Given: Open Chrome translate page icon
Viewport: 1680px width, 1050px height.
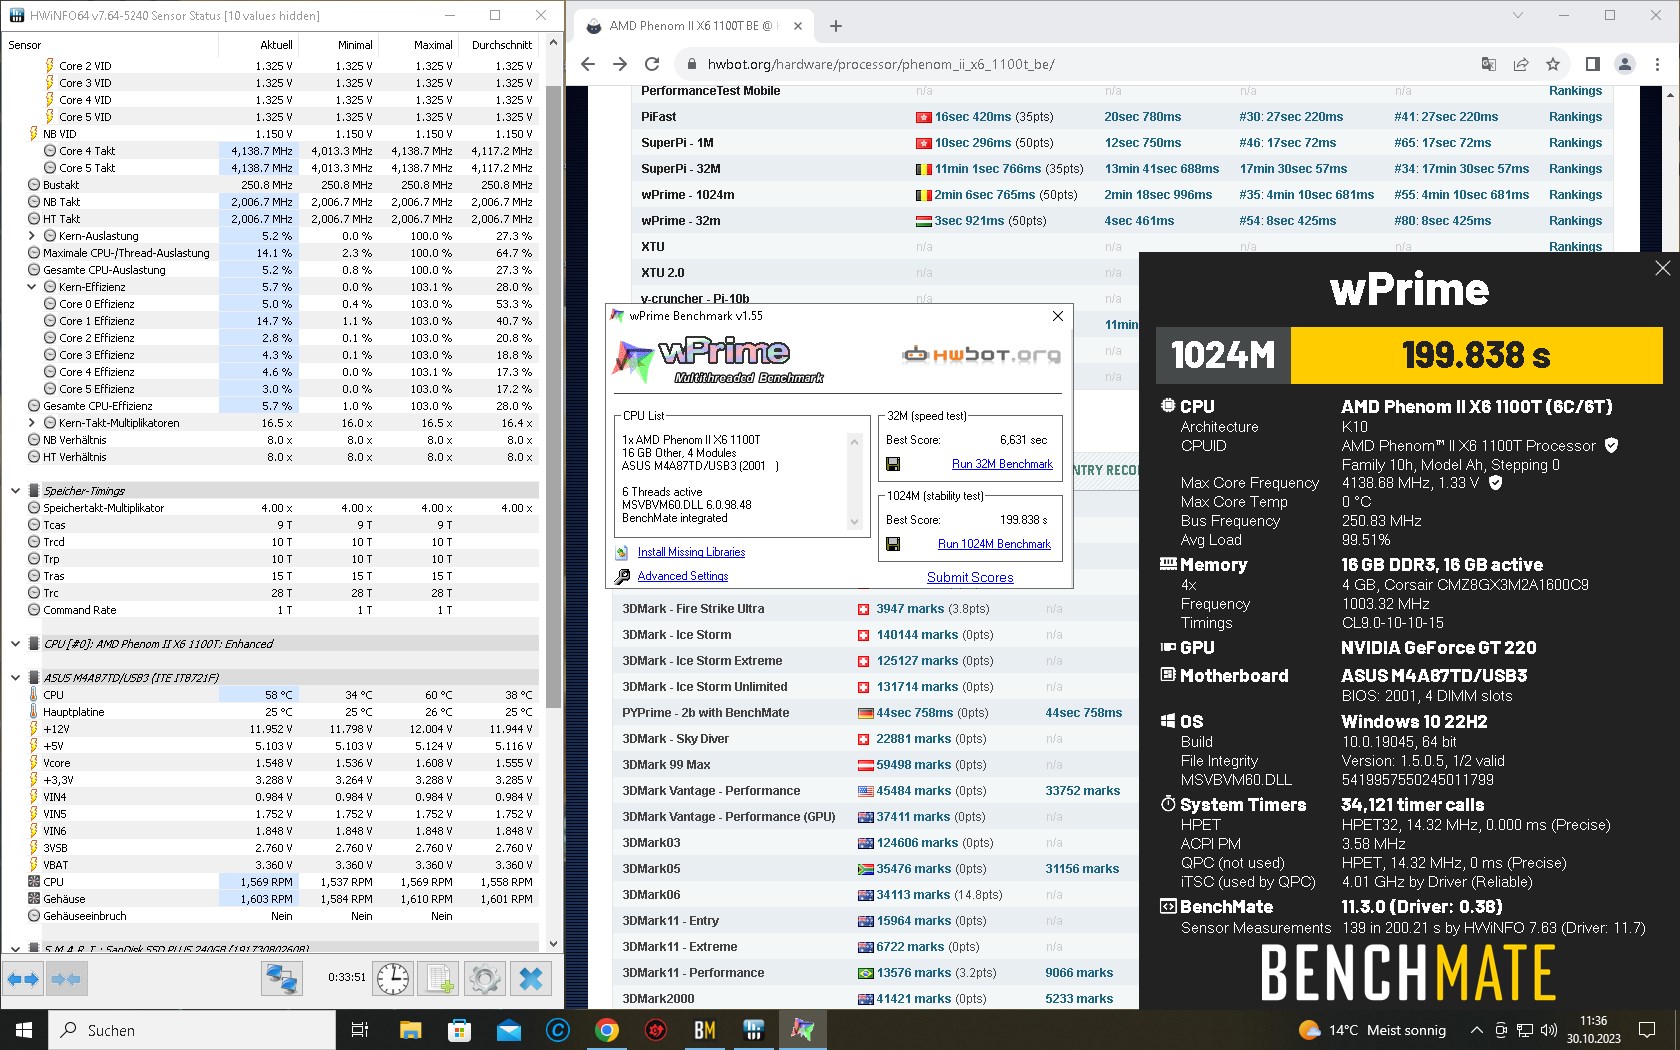Looking at the screenshot, I should [x=1489, y=64].
